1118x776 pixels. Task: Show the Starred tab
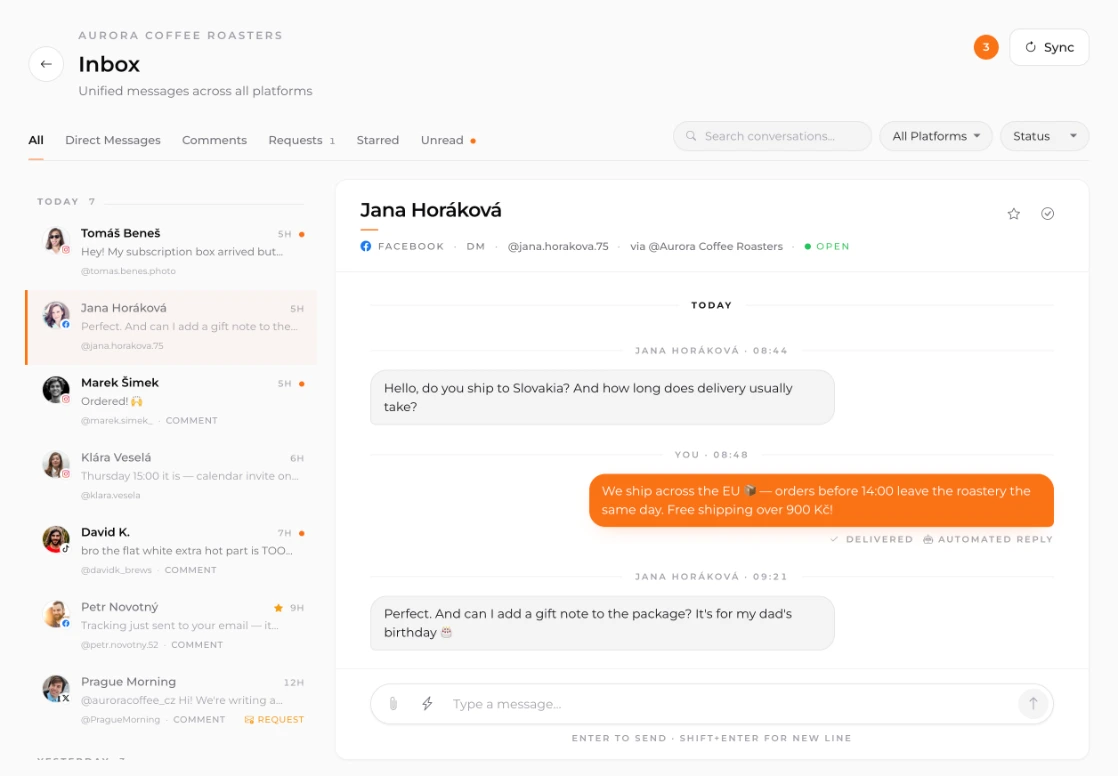click(377, 140)
